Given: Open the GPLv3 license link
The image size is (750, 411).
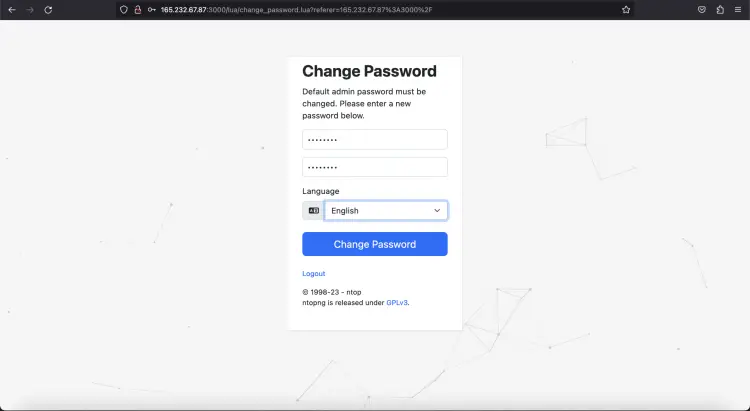Looking at the screenshot, I should pos(397,303).
